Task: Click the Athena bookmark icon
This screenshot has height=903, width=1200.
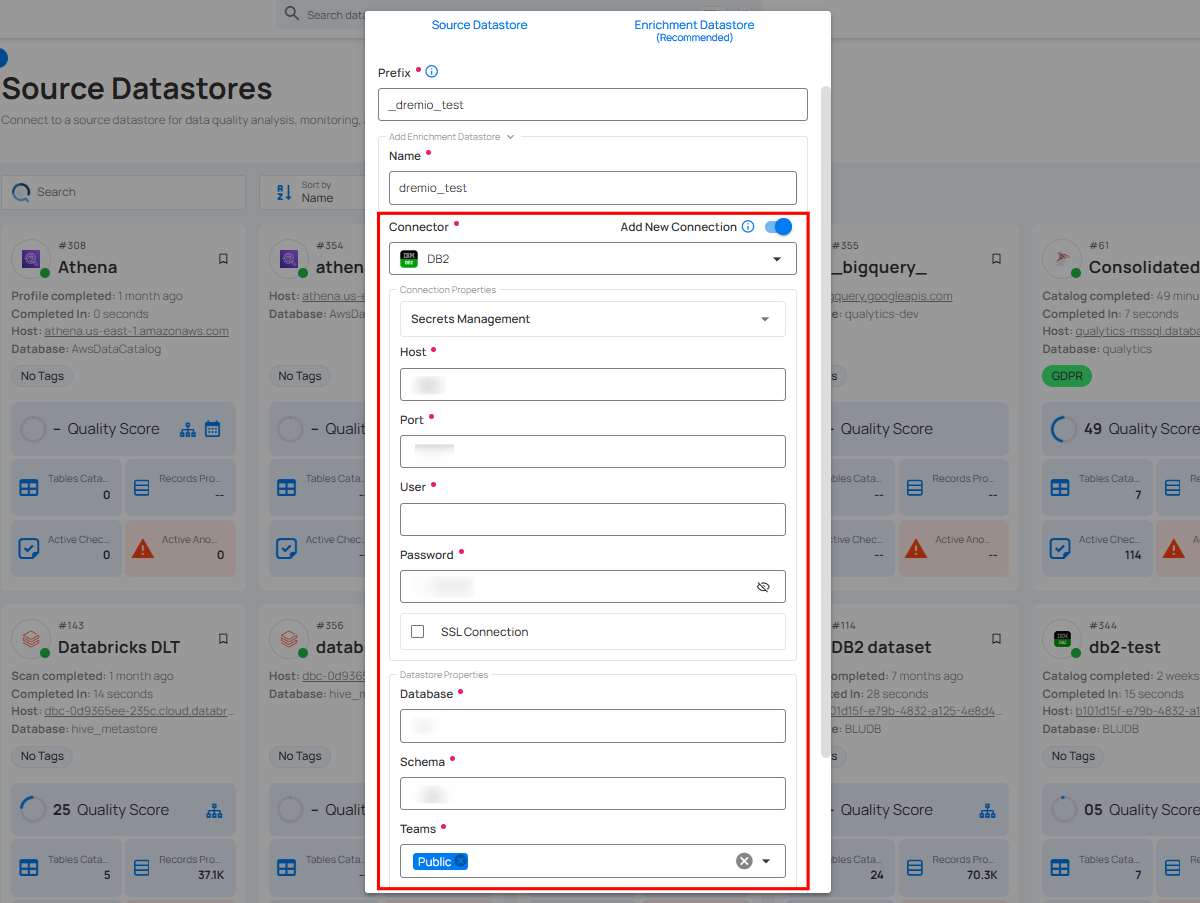Action: click(223, 259)
